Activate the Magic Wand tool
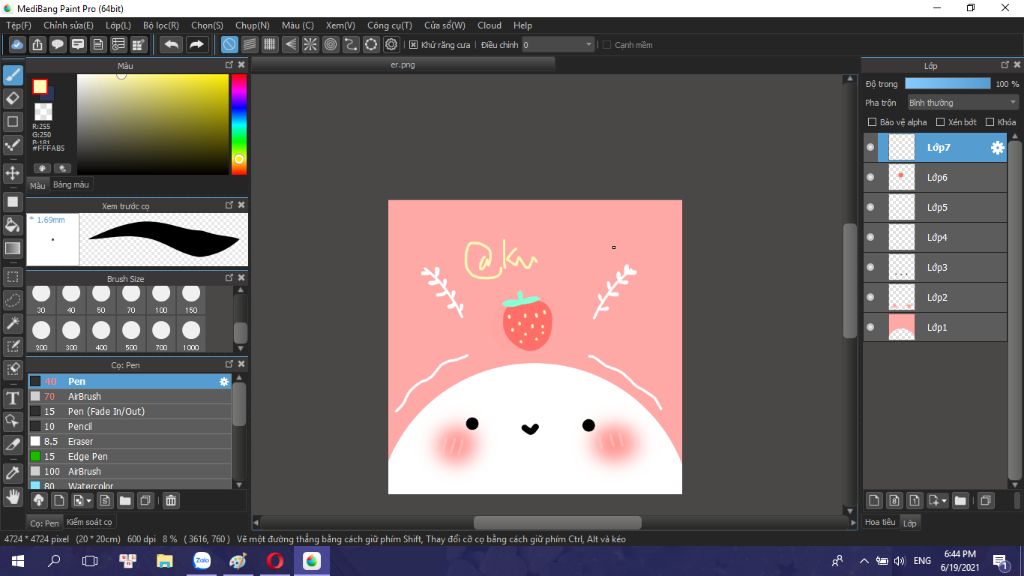 [x=12, y=323]
